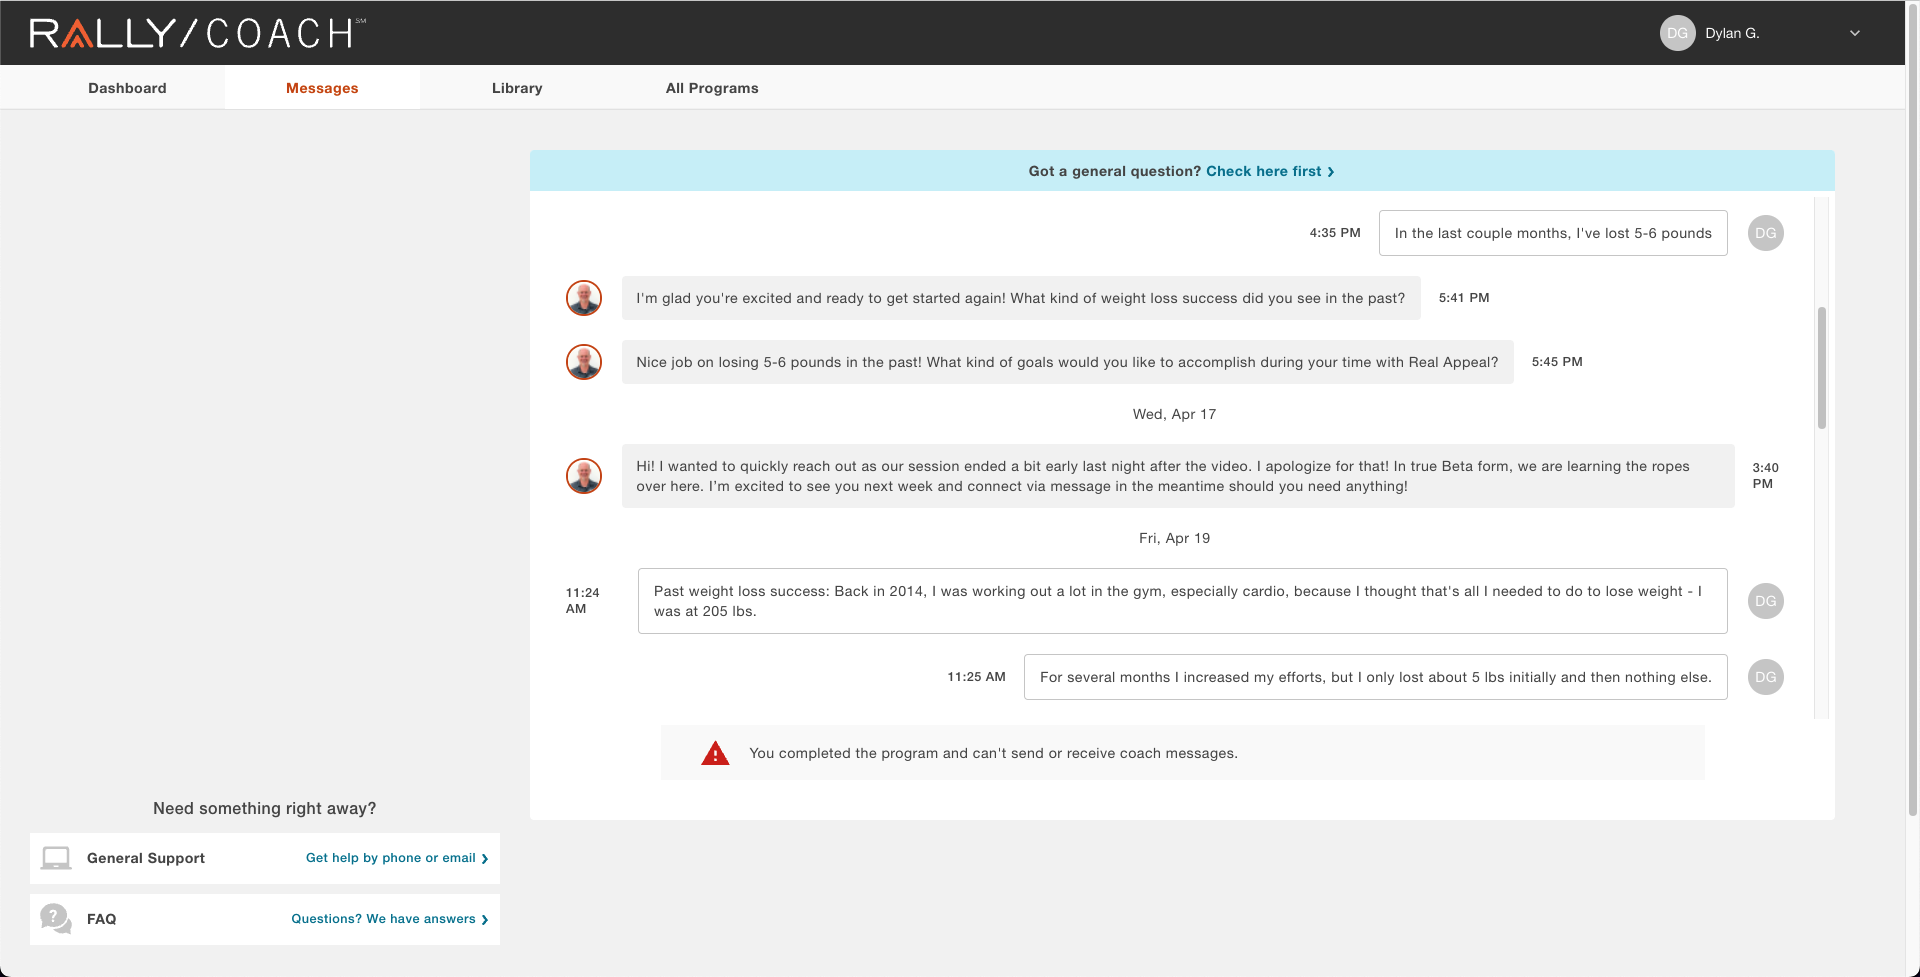Click the 'General Support' label

(x=146, y=858)
